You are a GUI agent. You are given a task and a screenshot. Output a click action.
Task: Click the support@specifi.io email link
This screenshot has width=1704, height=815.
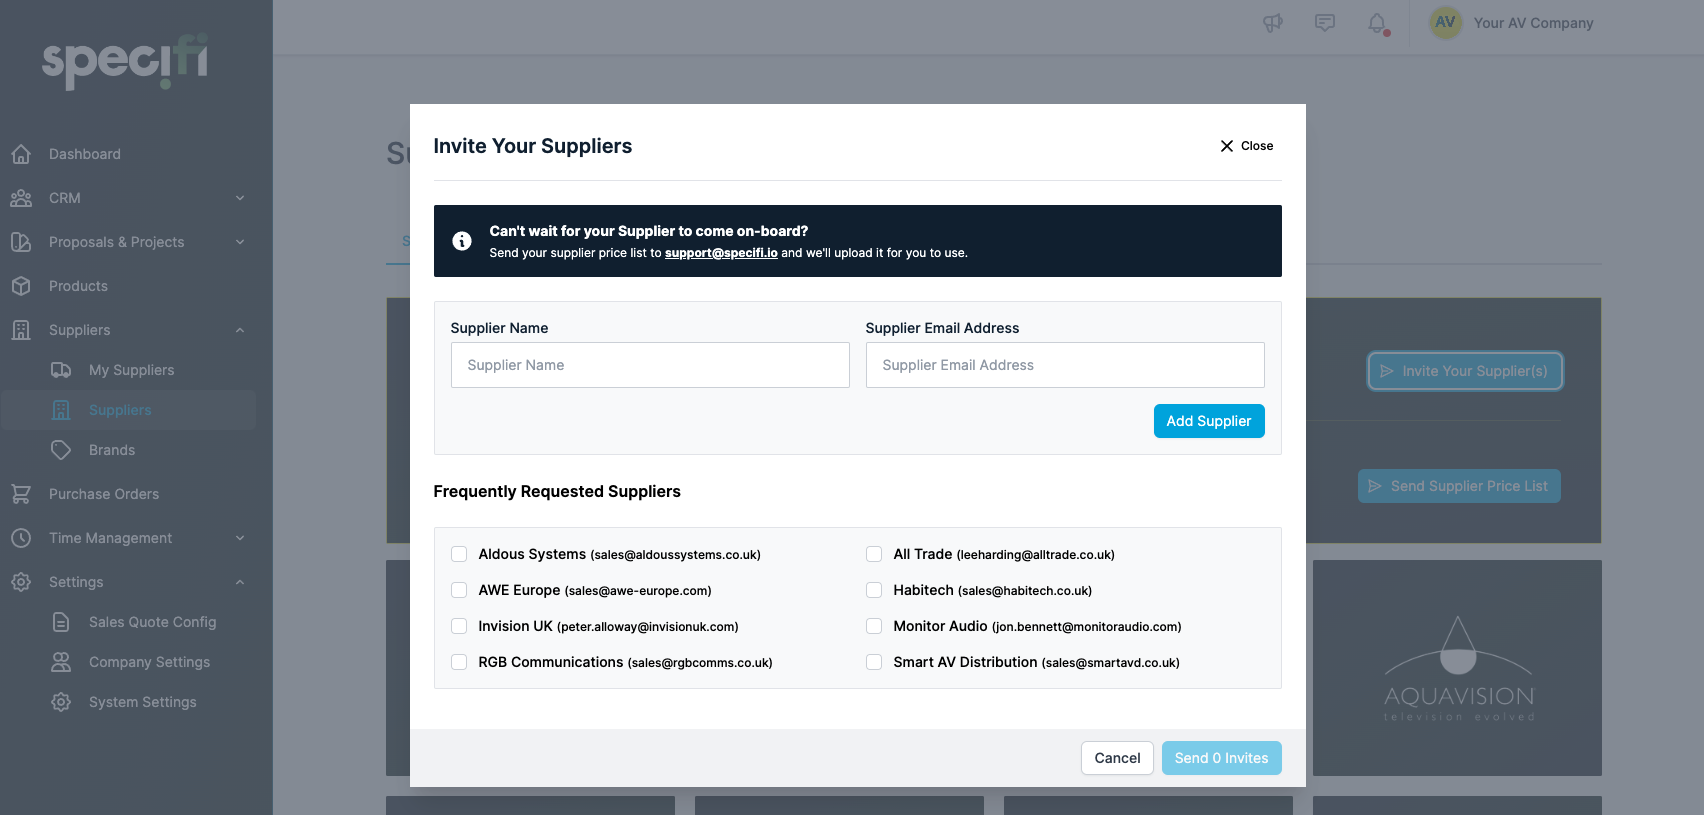click(x=721, y=253)
